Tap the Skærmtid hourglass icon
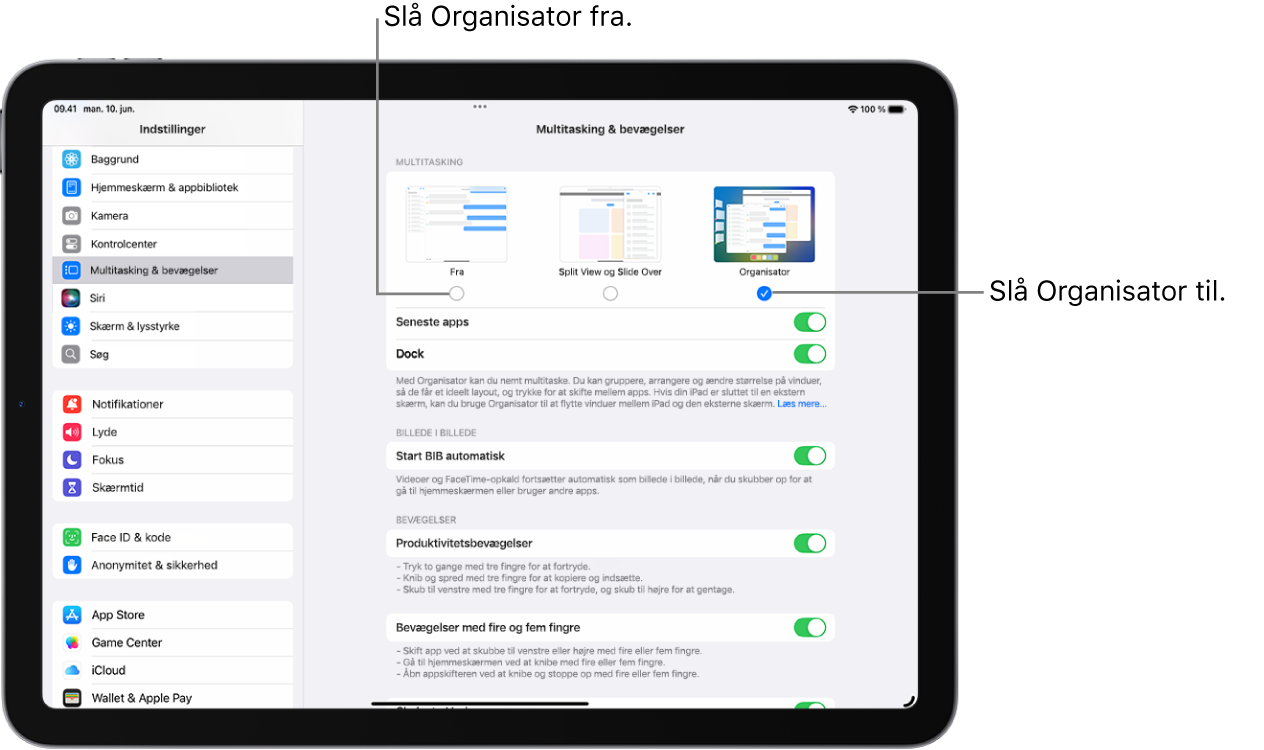The height and width of the screenshot is (750, 1264). click(x=72, y=487)
